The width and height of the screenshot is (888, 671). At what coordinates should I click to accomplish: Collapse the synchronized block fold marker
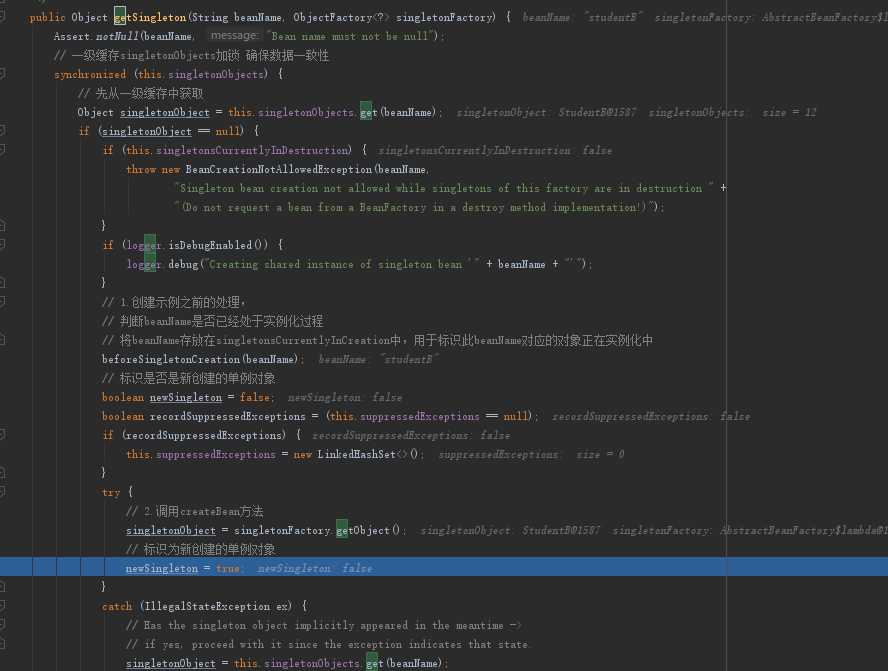pos(2,74)
